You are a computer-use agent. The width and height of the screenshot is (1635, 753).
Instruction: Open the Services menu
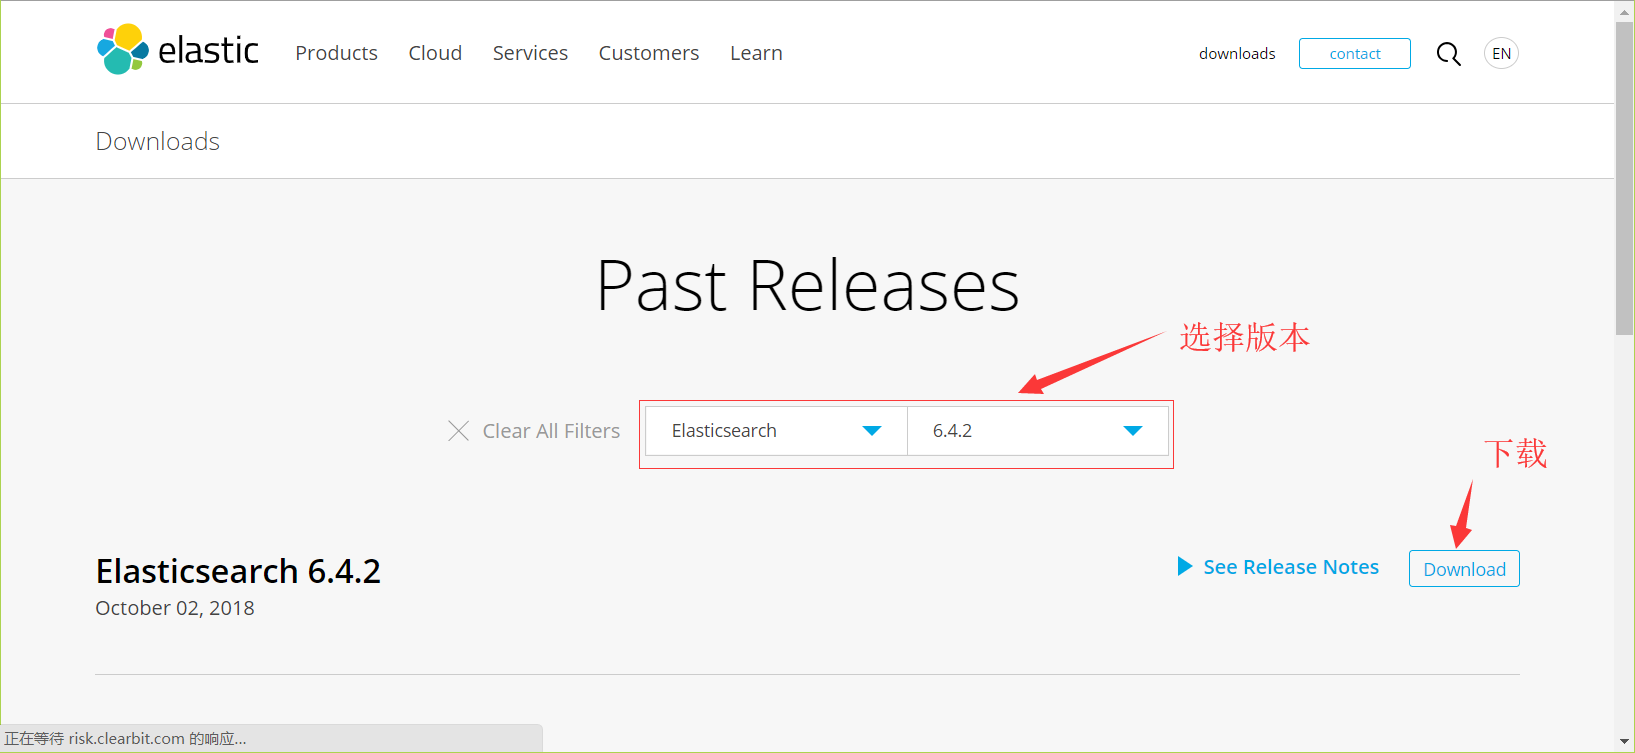(530, 53)
